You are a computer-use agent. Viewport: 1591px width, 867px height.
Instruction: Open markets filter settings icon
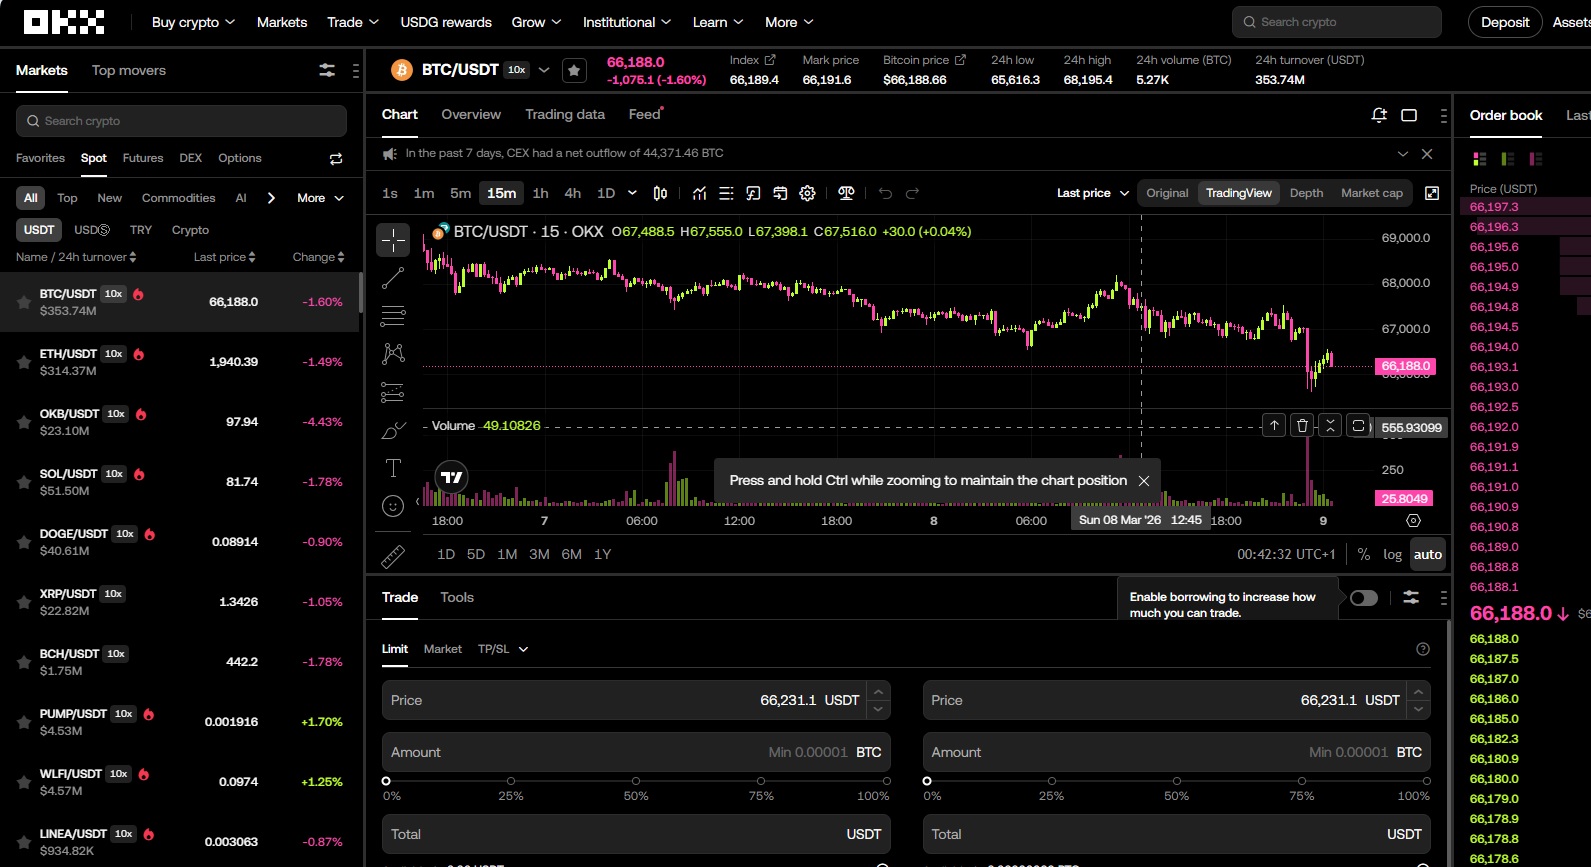pyautogui.click(x=327, y=70)
